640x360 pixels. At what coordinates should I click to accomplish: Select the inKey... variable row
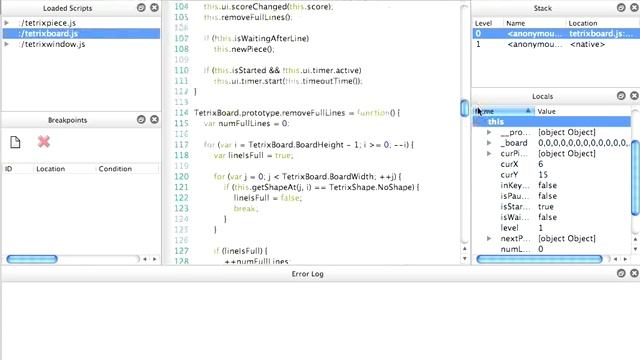pyautogui.click(x=551, y=185)
